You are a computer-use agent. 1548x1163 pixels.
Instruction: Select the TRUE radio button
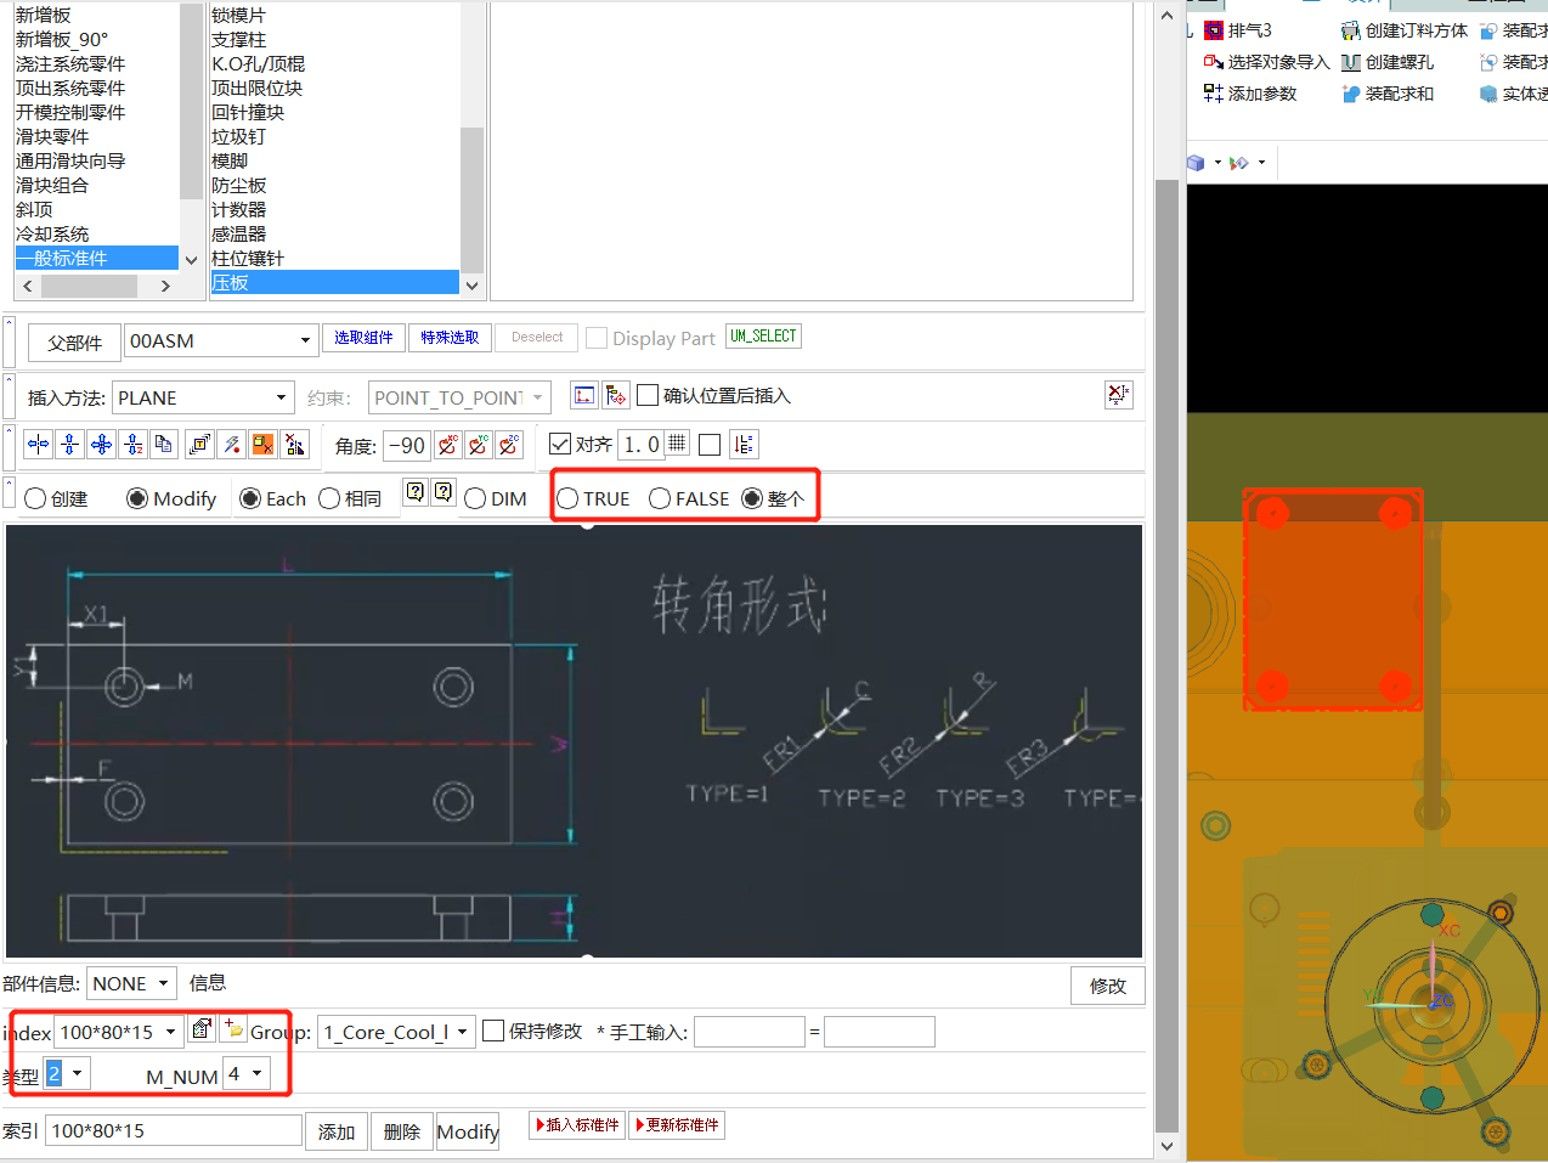tap(567, 498)
